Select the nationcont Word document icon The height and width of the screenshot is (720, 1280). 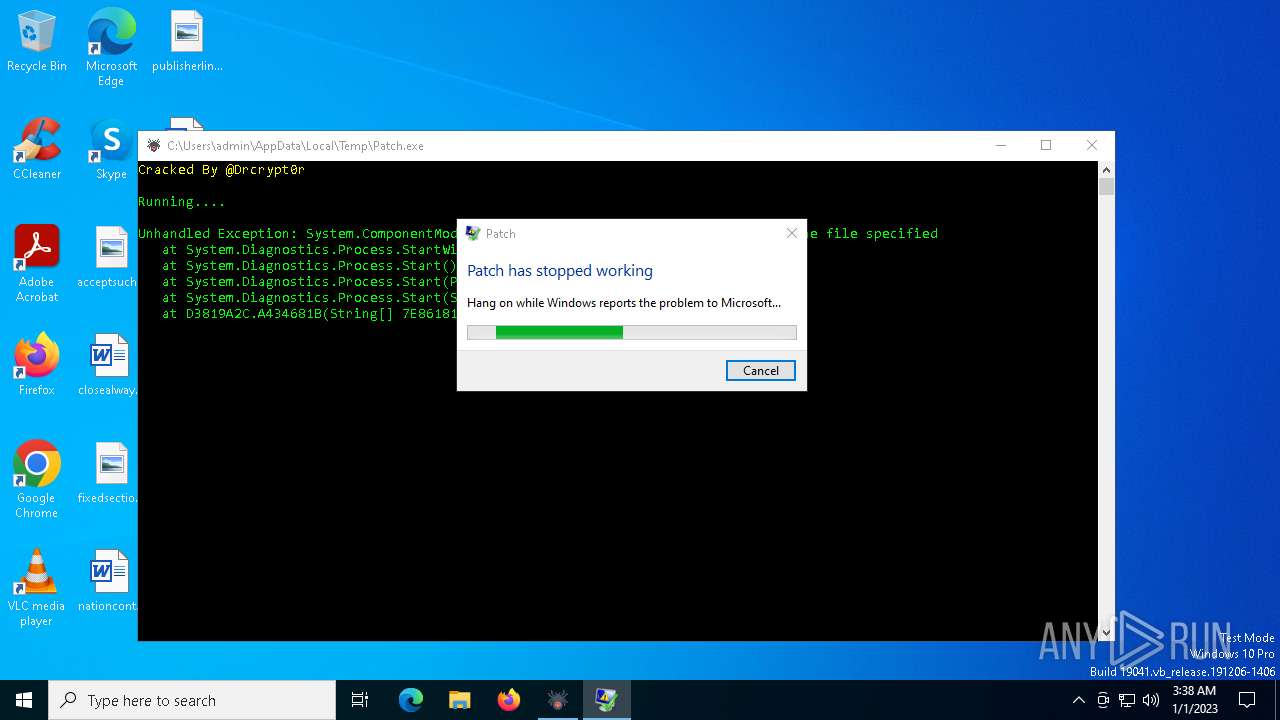tap(110, 581)
